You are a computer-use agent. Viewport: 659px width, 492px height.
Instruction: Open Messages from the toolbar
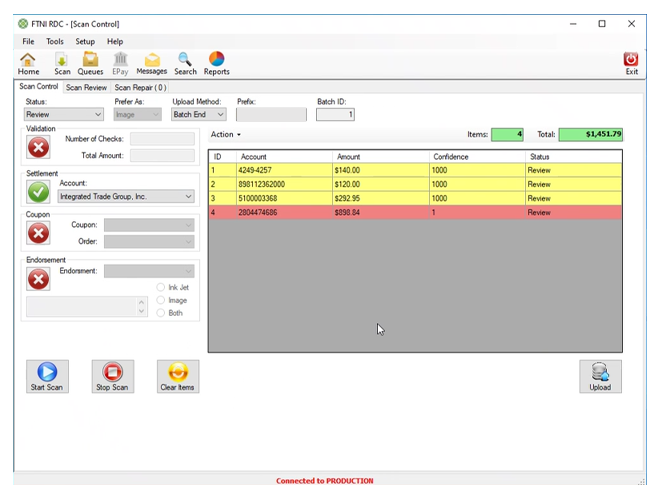pos(152,64)
